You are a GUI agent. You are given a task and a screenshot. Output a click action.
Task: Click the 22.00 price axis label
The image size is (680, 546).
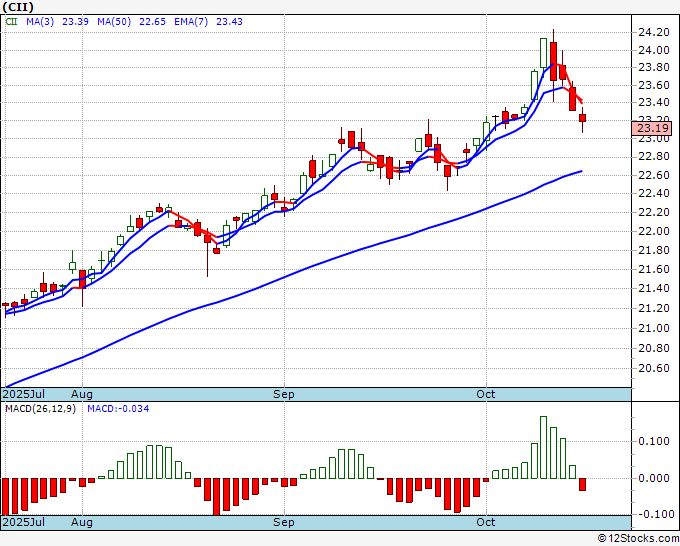click(654, 231)
